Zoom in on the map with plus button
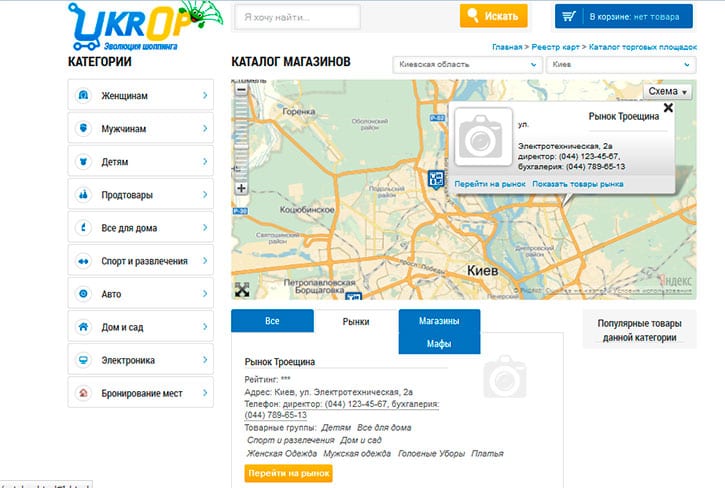The width and height of the screenshot is (725, 488). (x=240, y=188)
